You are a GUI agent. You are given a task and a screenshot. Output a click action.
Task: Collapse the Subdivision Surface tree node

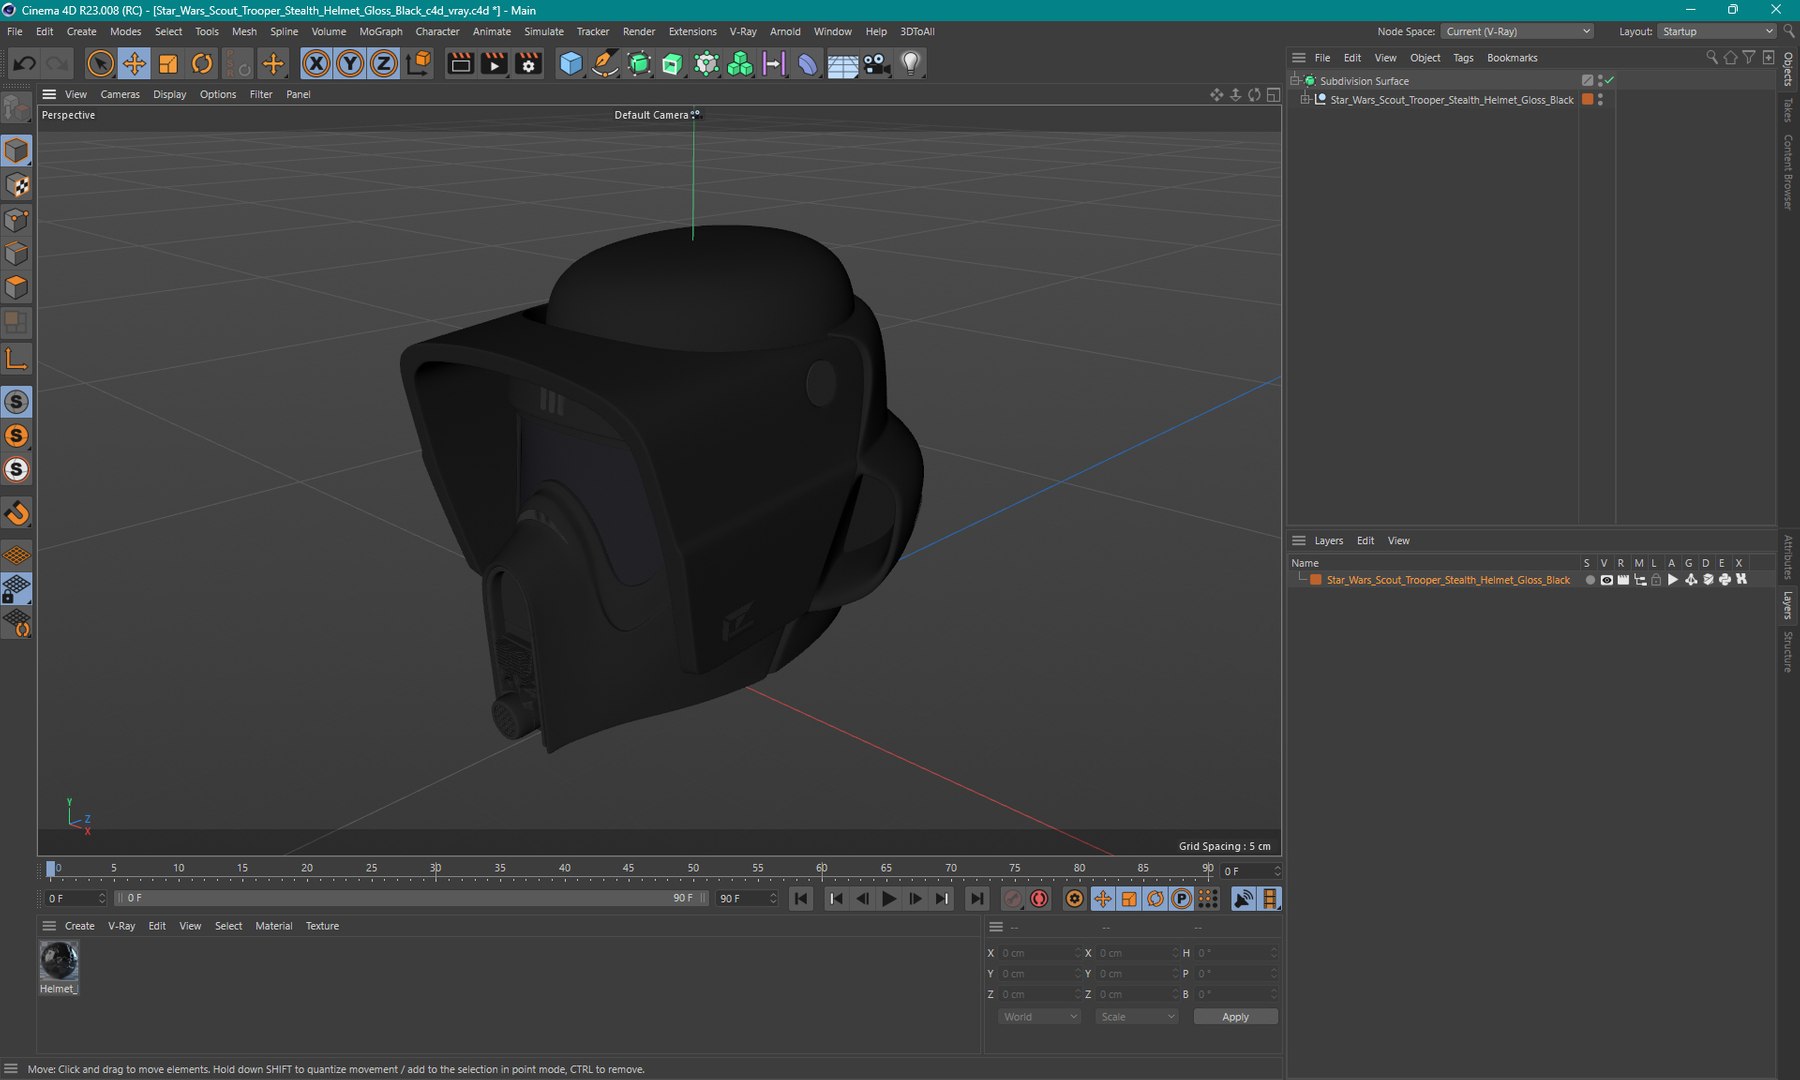coord(1295,80)
